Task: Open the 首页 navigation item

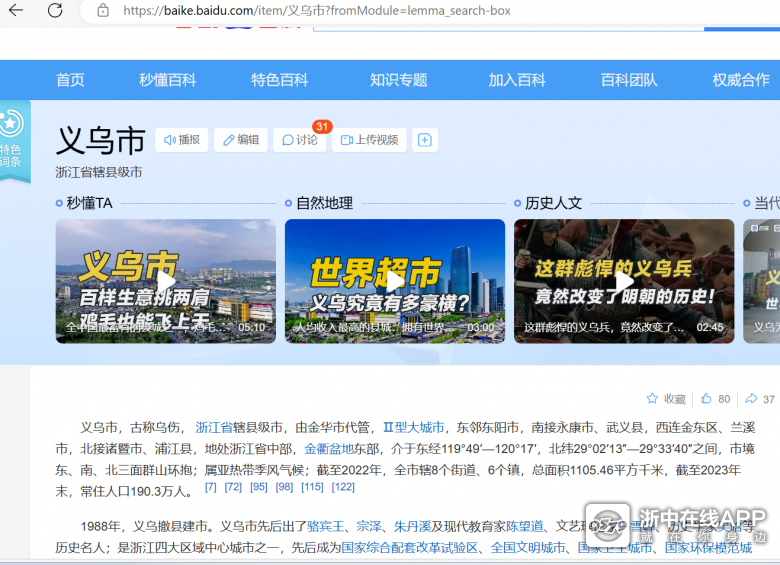Action: tap(70, 80)
